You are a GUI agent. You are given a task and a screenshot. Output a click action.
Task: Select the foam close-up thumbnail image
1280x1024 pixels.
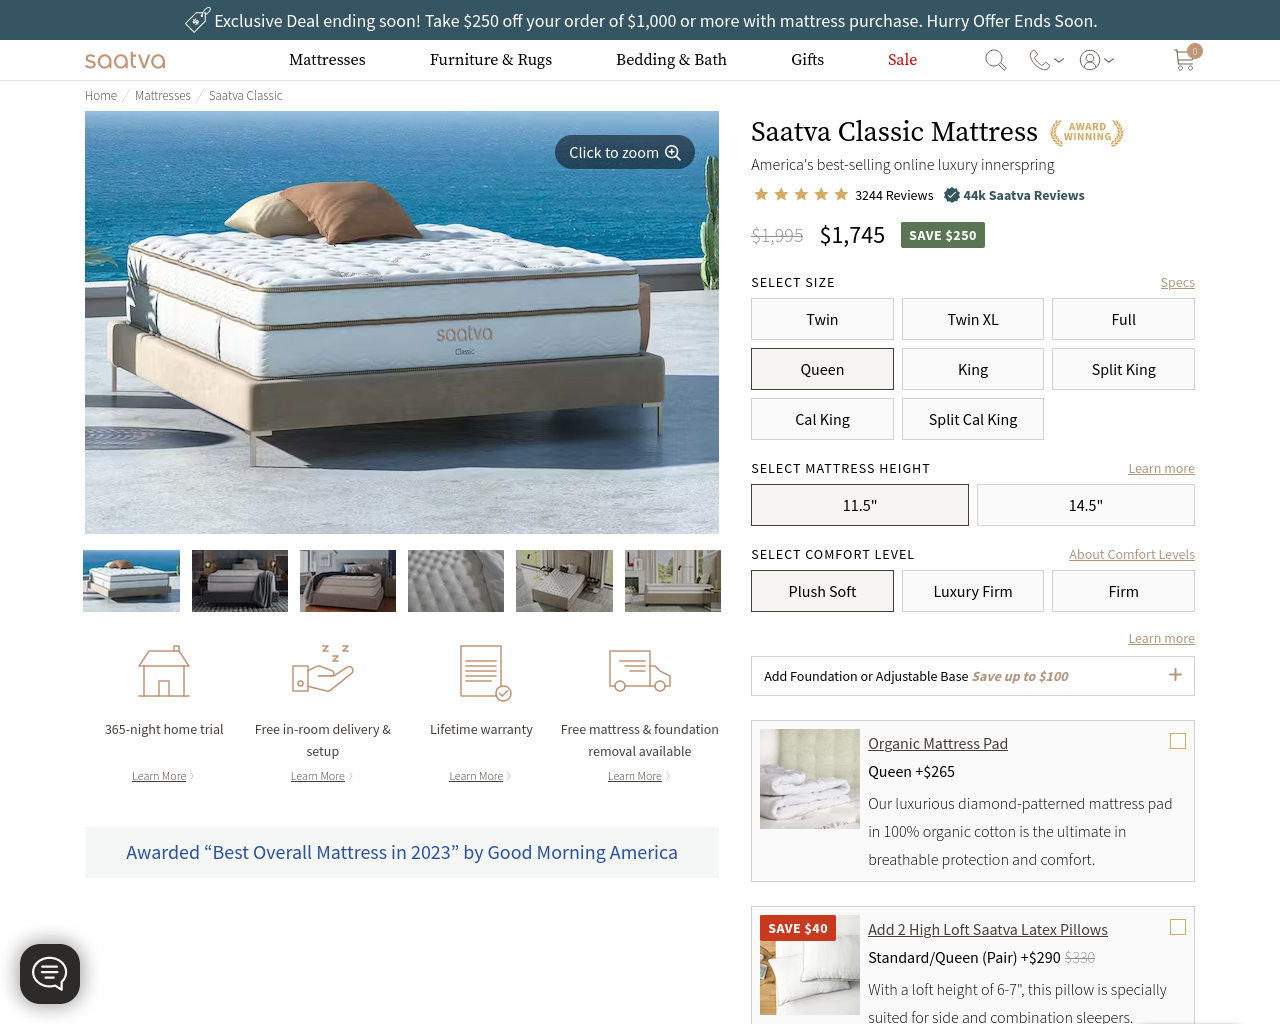click(456, 581)
